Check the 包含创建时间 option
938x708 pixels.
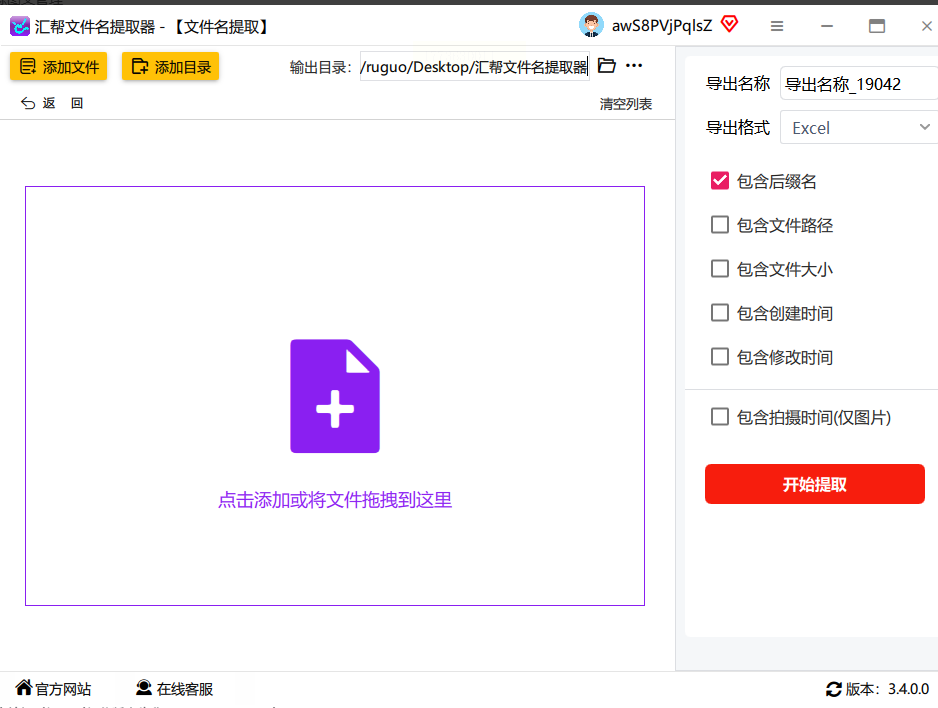pos(719,313)
